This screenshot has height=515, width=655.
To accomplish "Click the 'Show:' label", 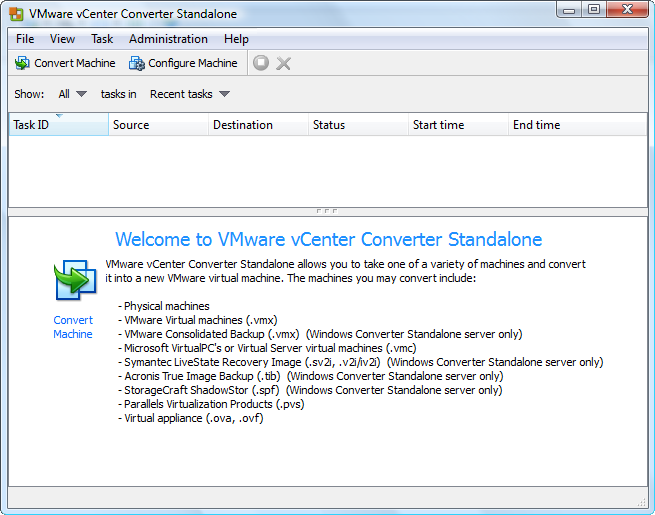I will (29, 94).
